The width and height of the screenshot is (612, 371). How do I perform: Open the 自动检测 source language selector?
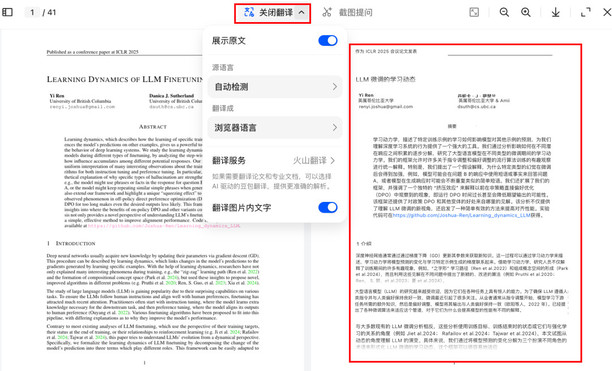click(275, 87)
